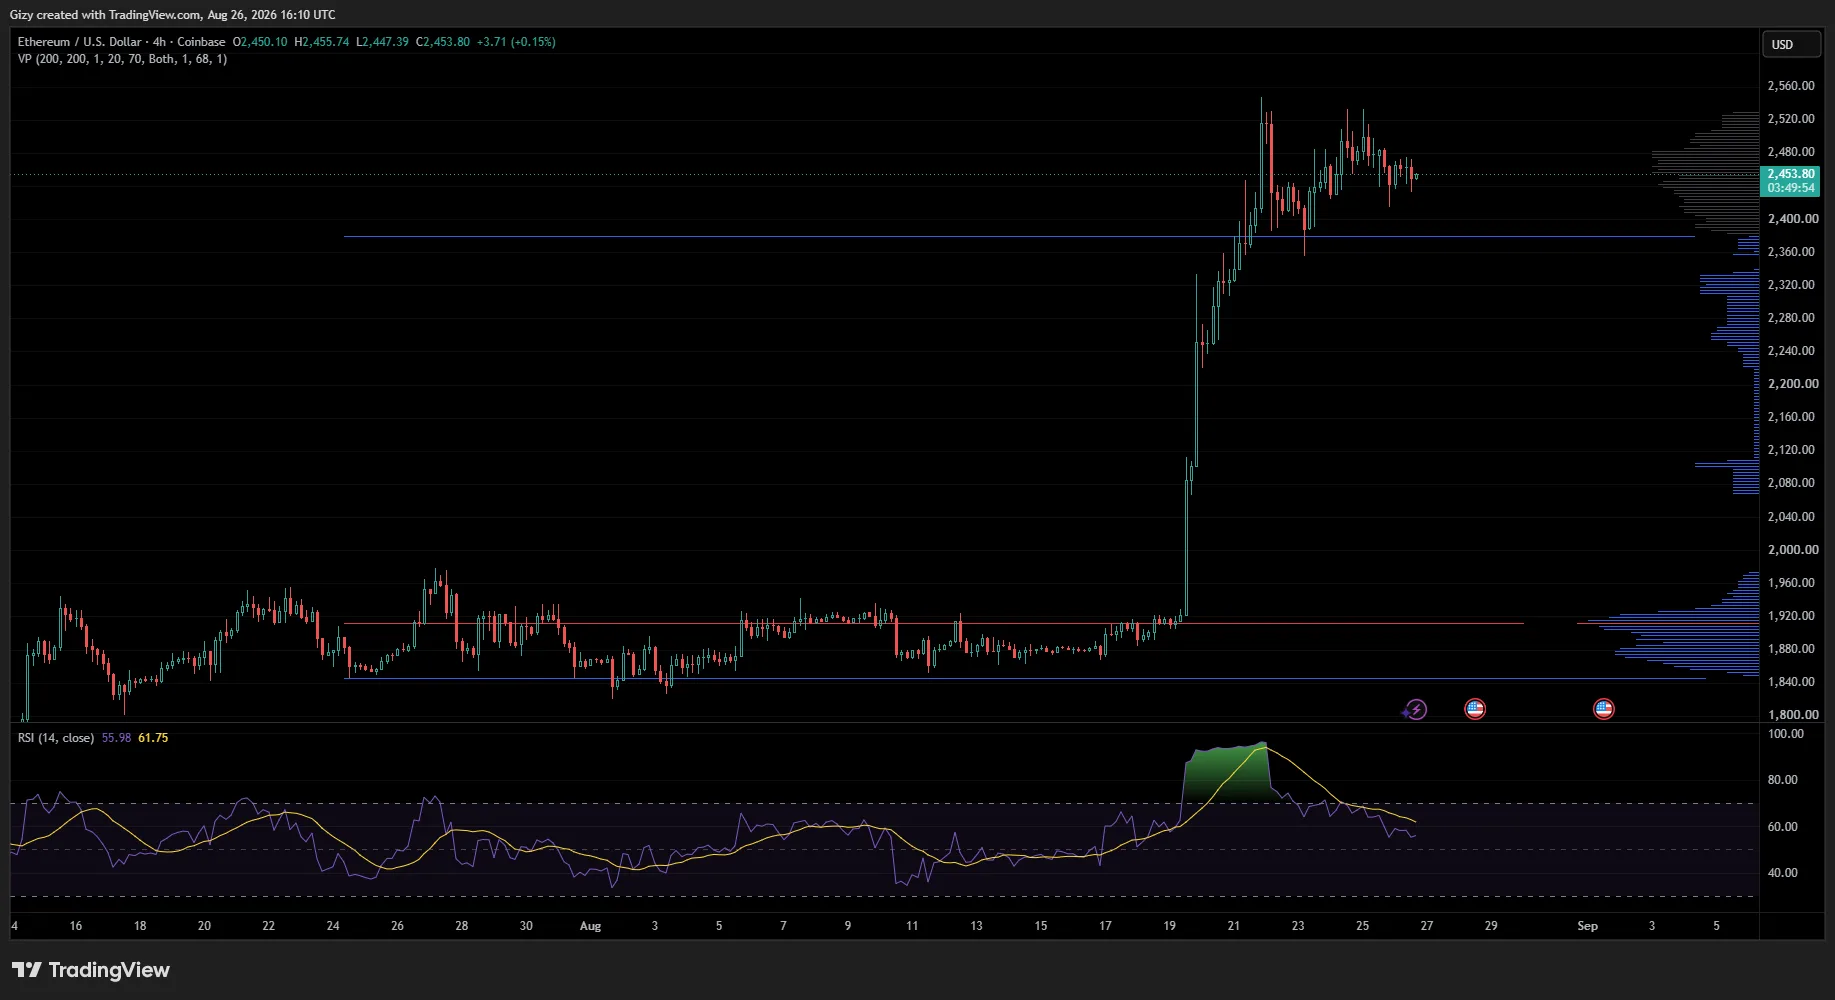
Task: Click the Sep label on the time axis
Action: click(x=1587, y=926)
